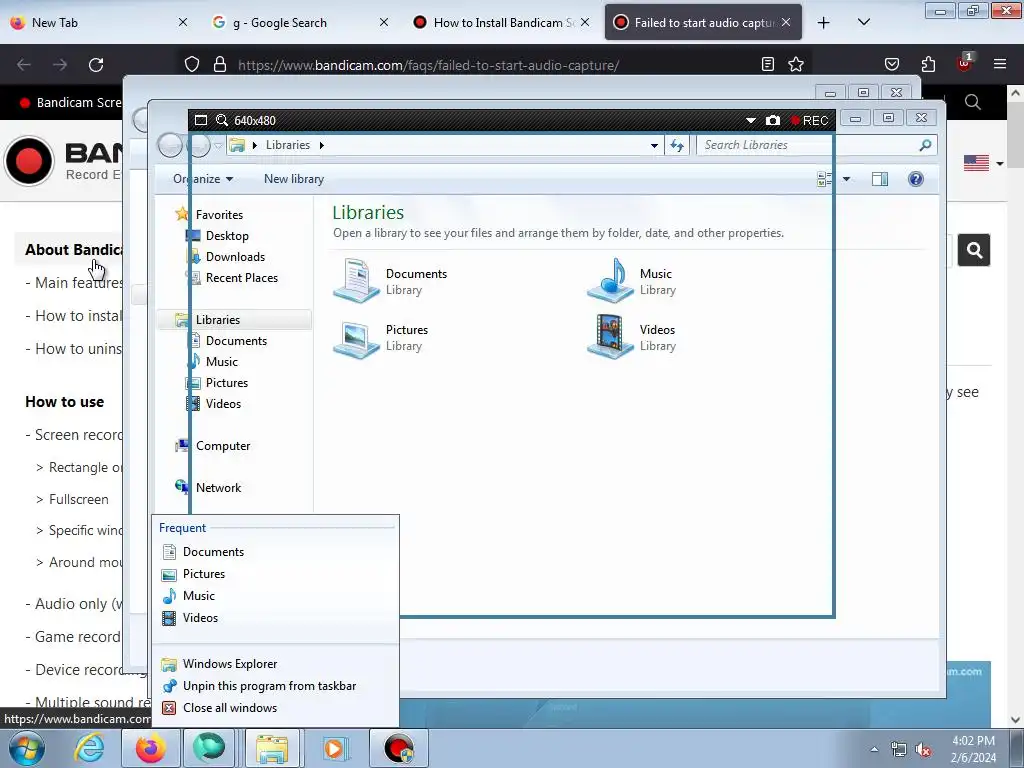Select Music under Libraries in sidebar
Viewport: 1024px width, 768px height.
pos(221,362)
